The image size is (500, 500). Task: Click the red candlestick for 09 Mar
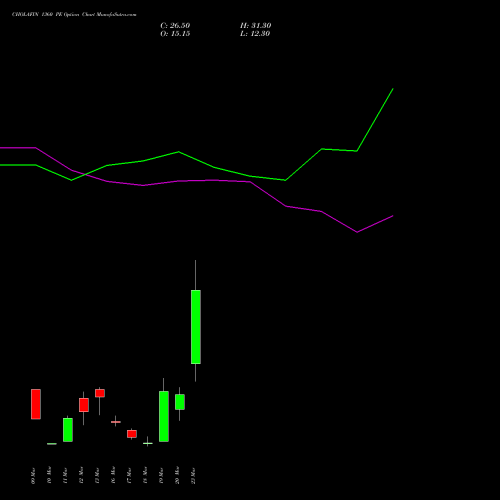tap(36, 404)
